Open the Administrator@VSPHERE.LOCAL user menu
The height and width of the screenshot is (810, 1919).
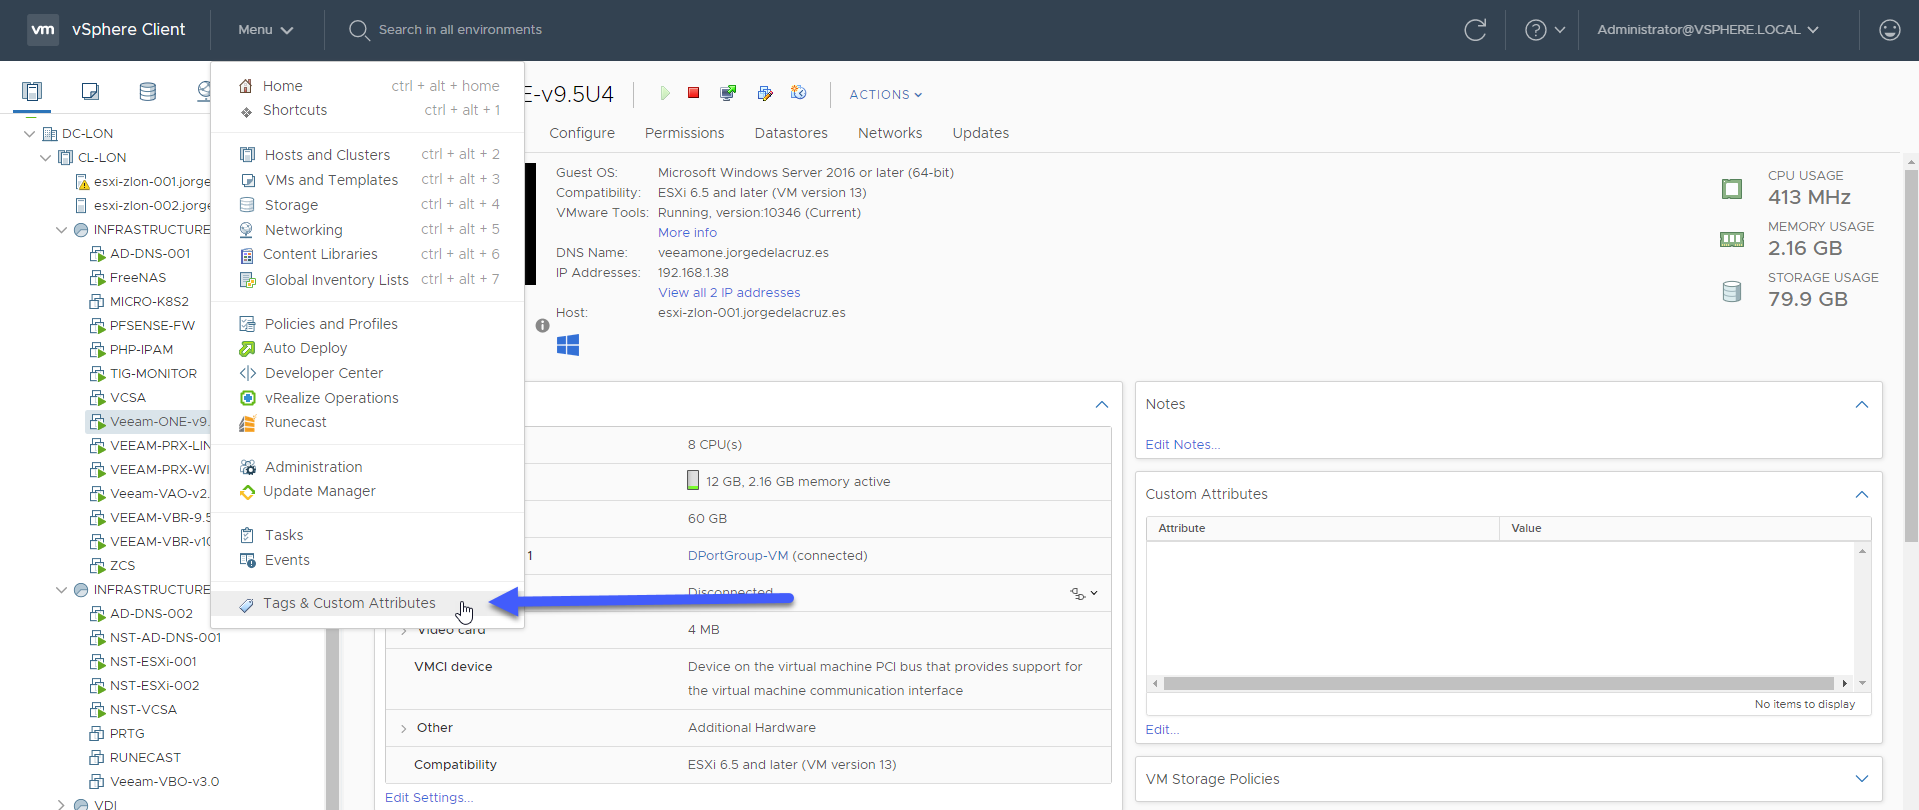(1708, 30)
